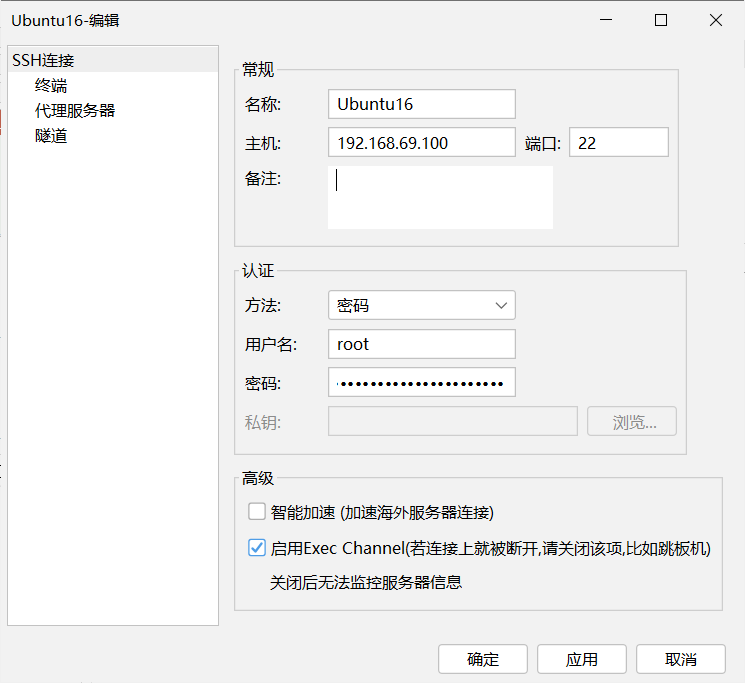Open the 代理服务器 settings page
The image size is (745, 683).
(75, 111)
